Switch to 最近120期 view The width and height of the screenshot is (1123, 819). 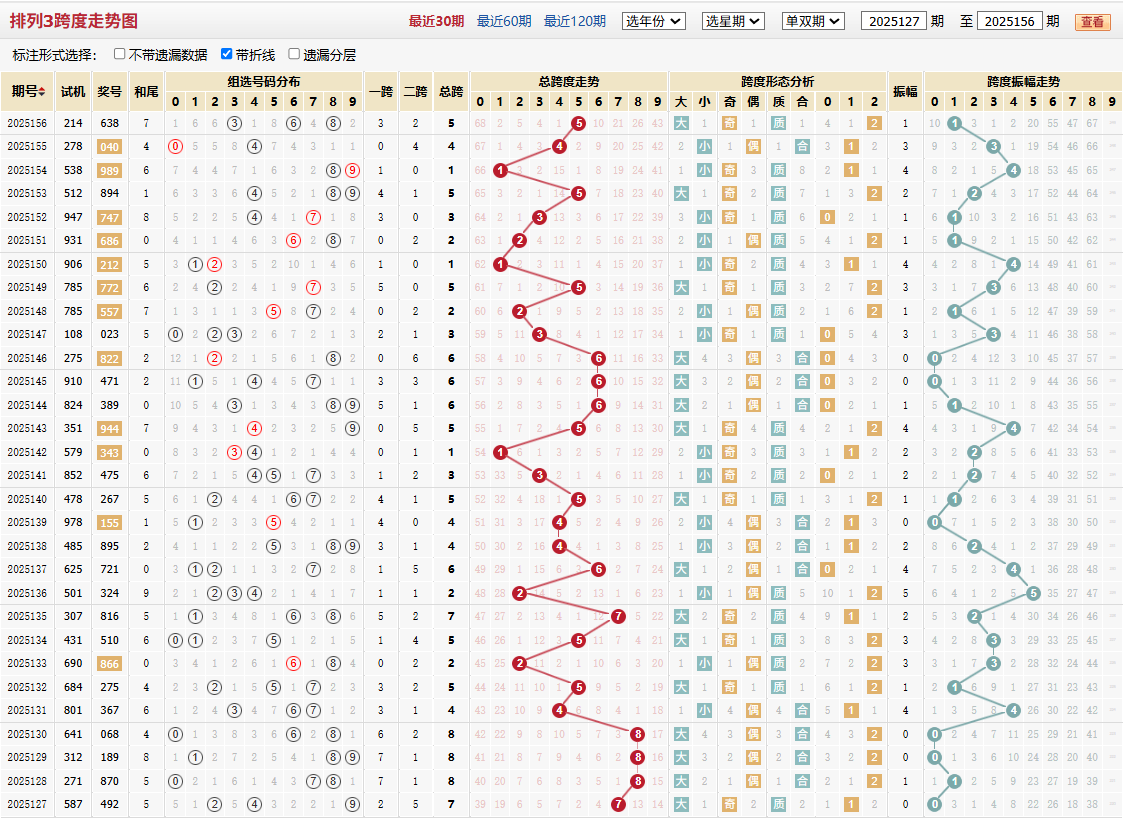(x=574, y=21)
